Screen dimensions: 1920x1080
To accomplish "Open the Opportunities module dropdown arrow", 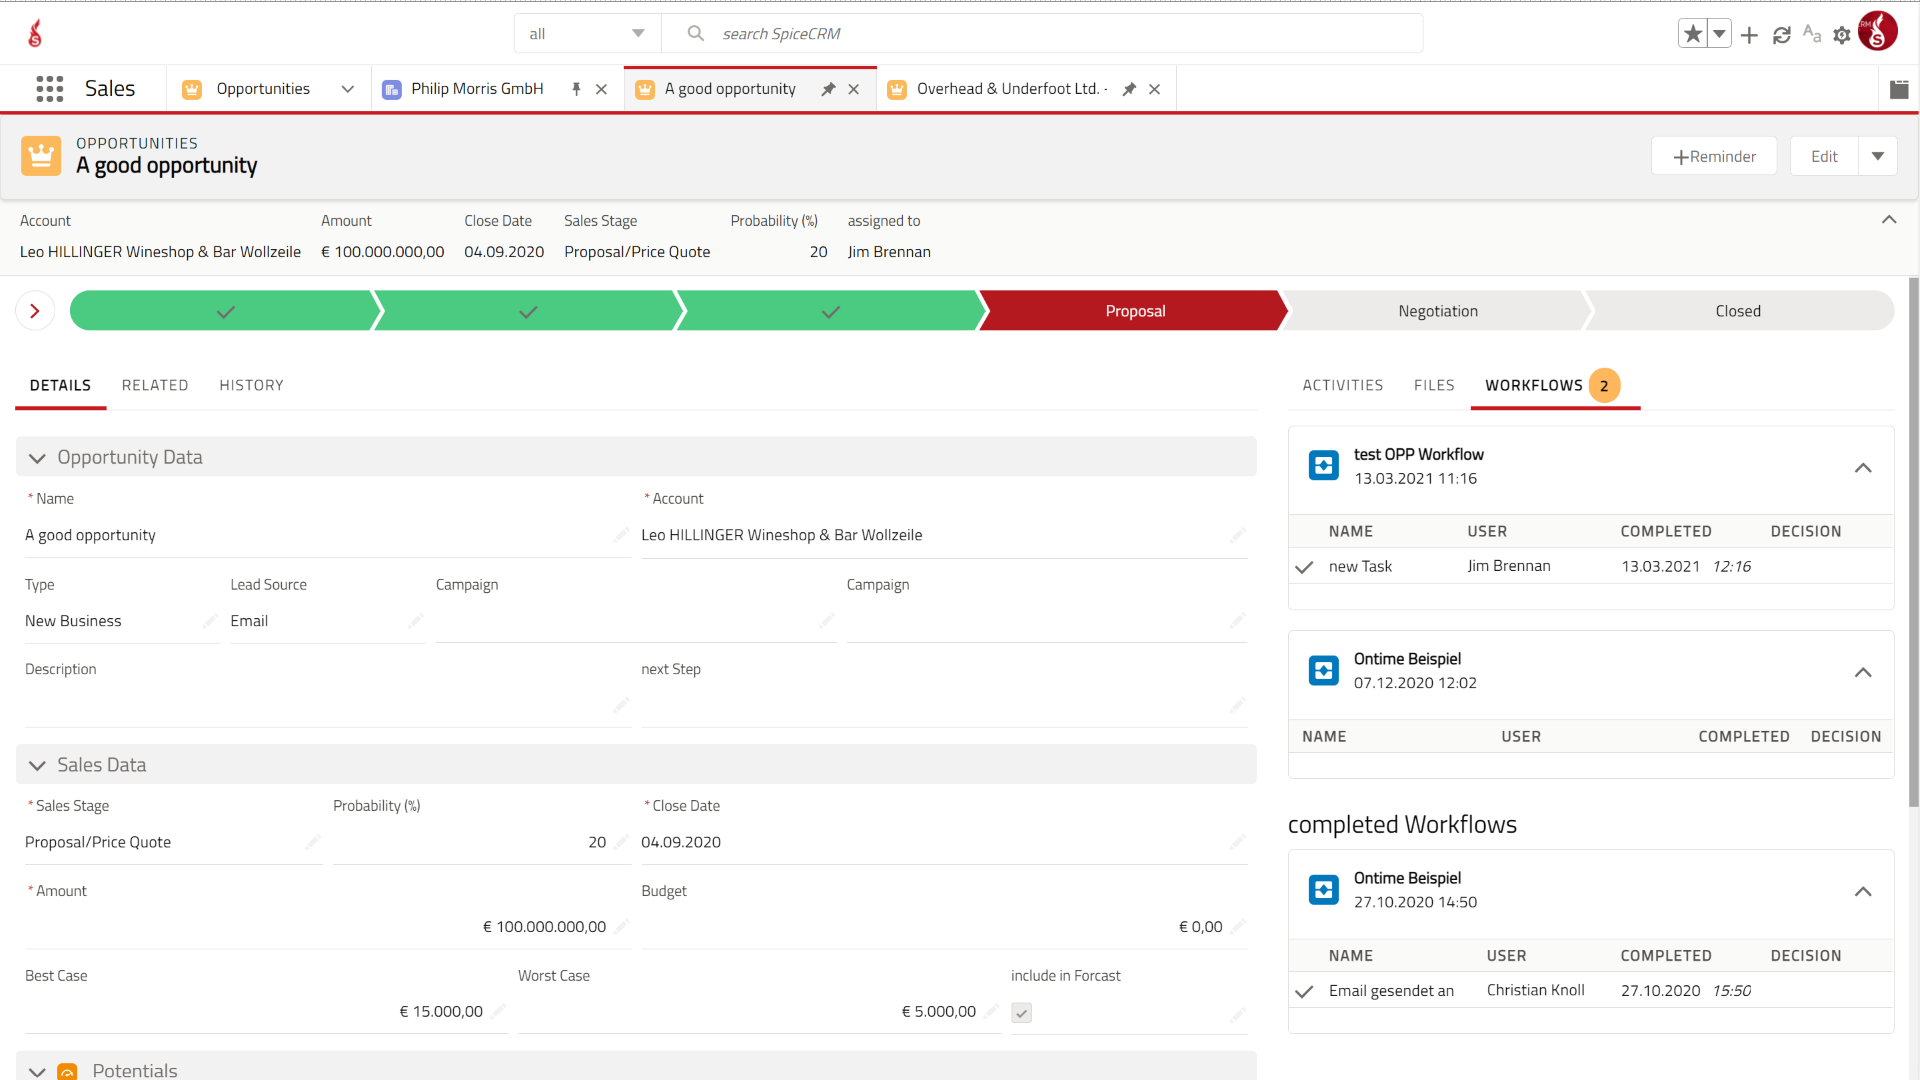I will tap(348, 89).
